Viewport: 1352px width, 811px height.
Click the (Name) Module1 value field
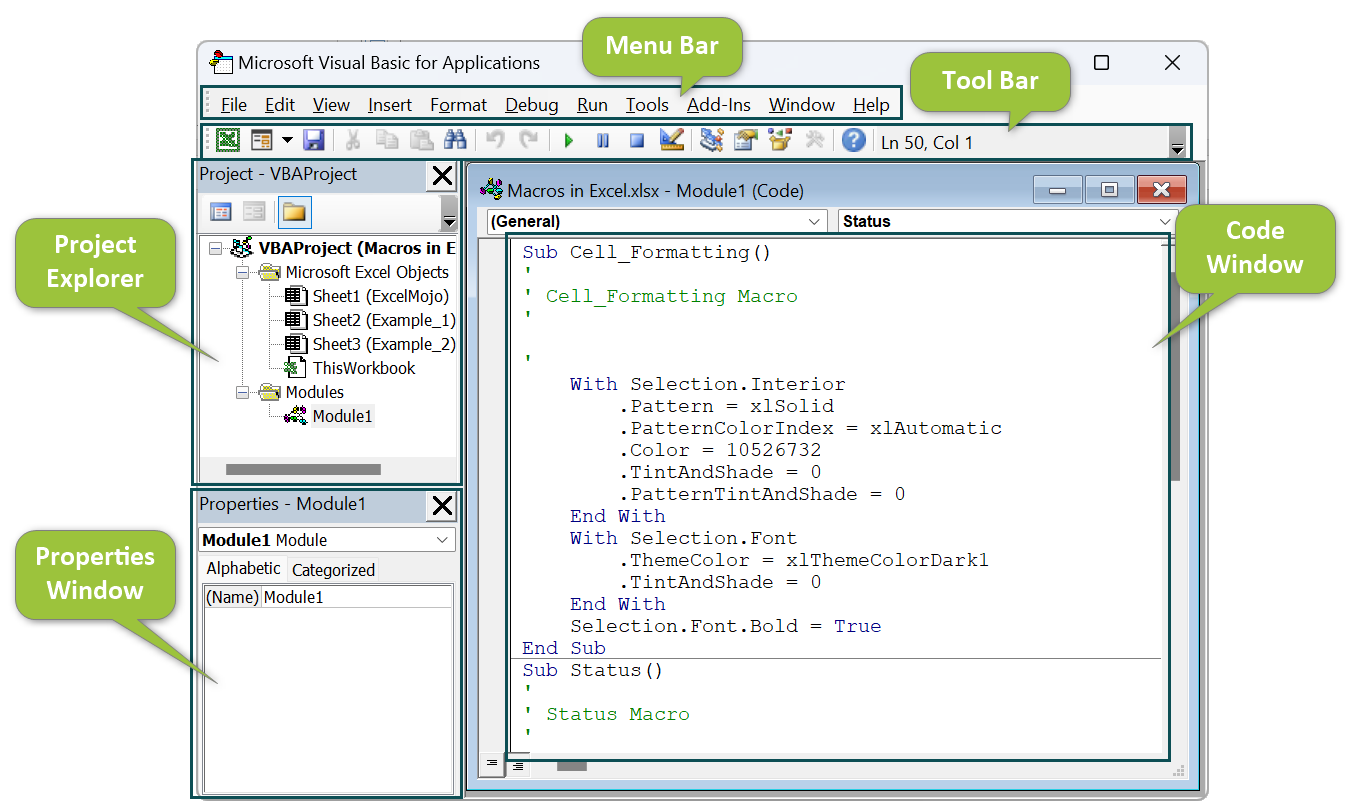coord(357,597)
